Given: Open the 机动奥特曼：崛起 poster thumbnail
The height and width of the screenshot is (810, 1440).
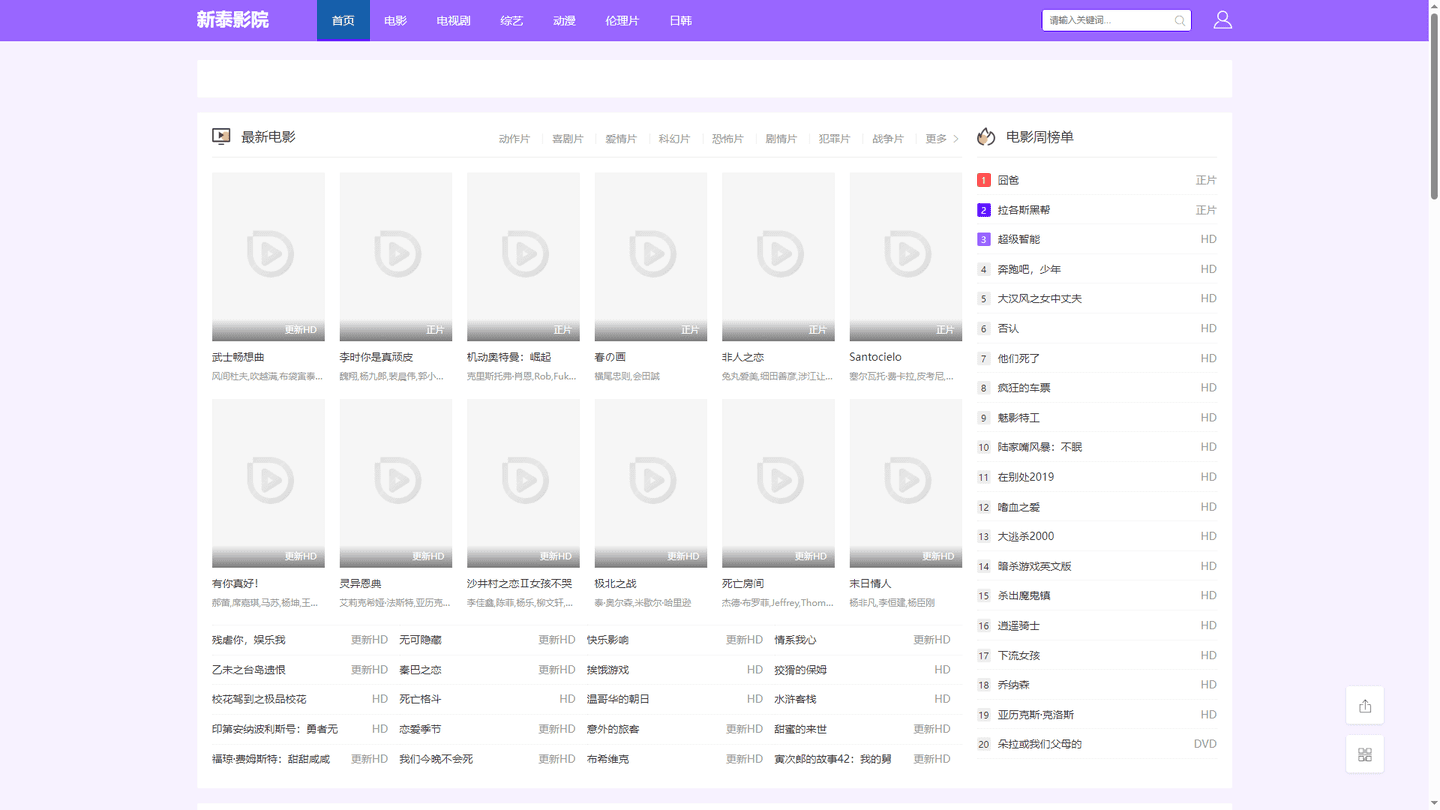Looking at the screenshot, I should point(523,257).
